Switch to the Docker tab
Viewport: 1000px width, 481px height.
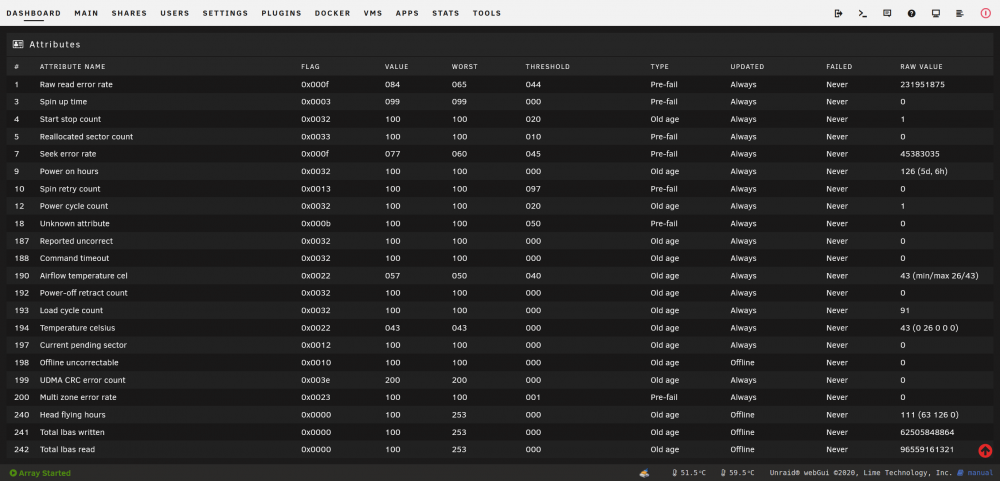tap(332, 13)
